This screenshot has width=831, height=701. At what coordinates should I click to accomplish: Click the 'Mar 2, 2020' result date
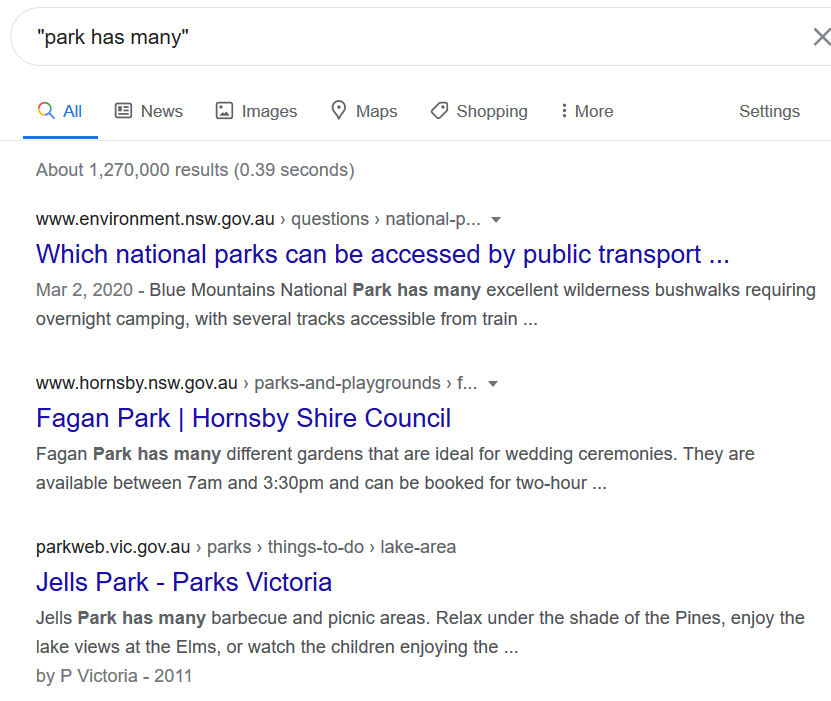click(x=84, y=290)
